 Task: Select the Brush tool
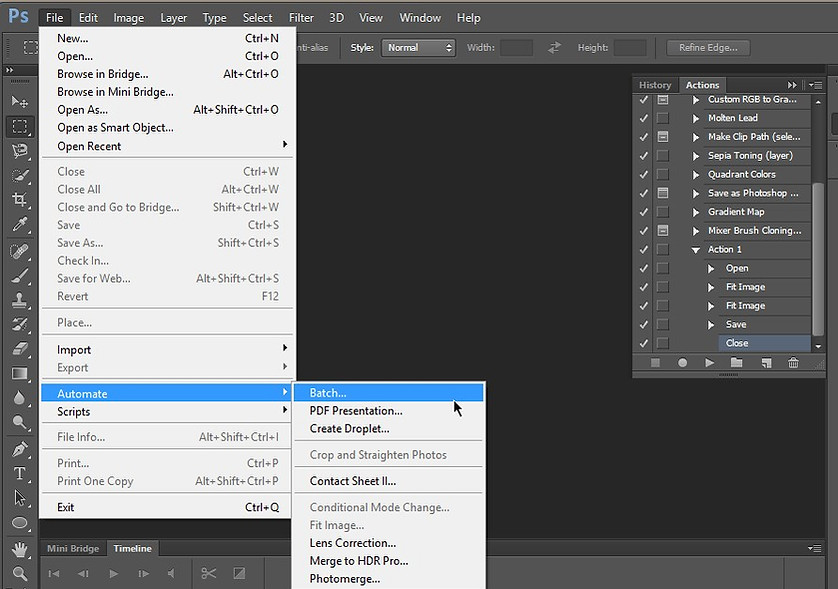[20, 276]
